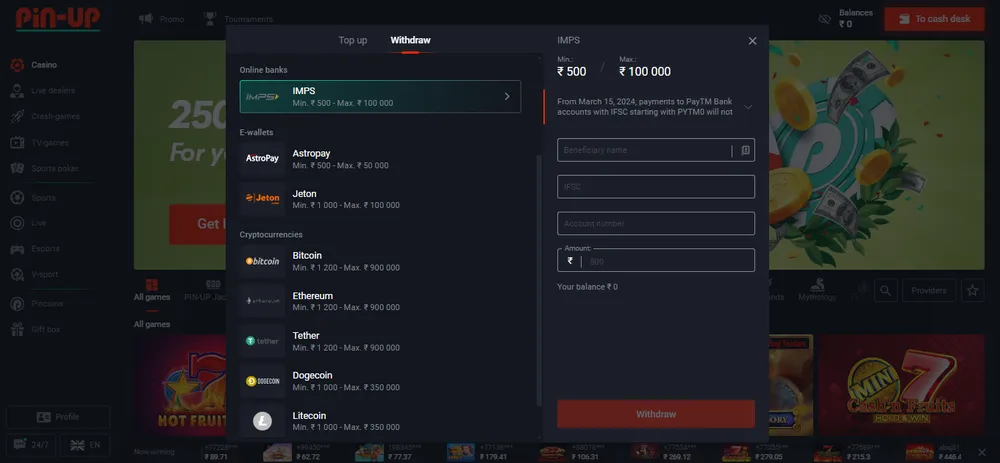1000x463 pixels.
Task: Open V-sport in sidebar
Action: [x=34, y=274]
